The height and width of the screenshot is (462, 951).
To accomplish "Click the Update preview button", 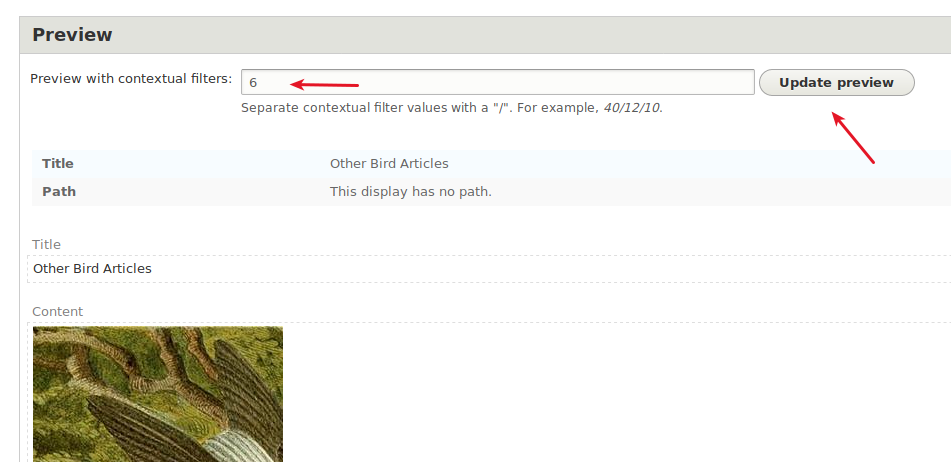I will coord(836,82).
